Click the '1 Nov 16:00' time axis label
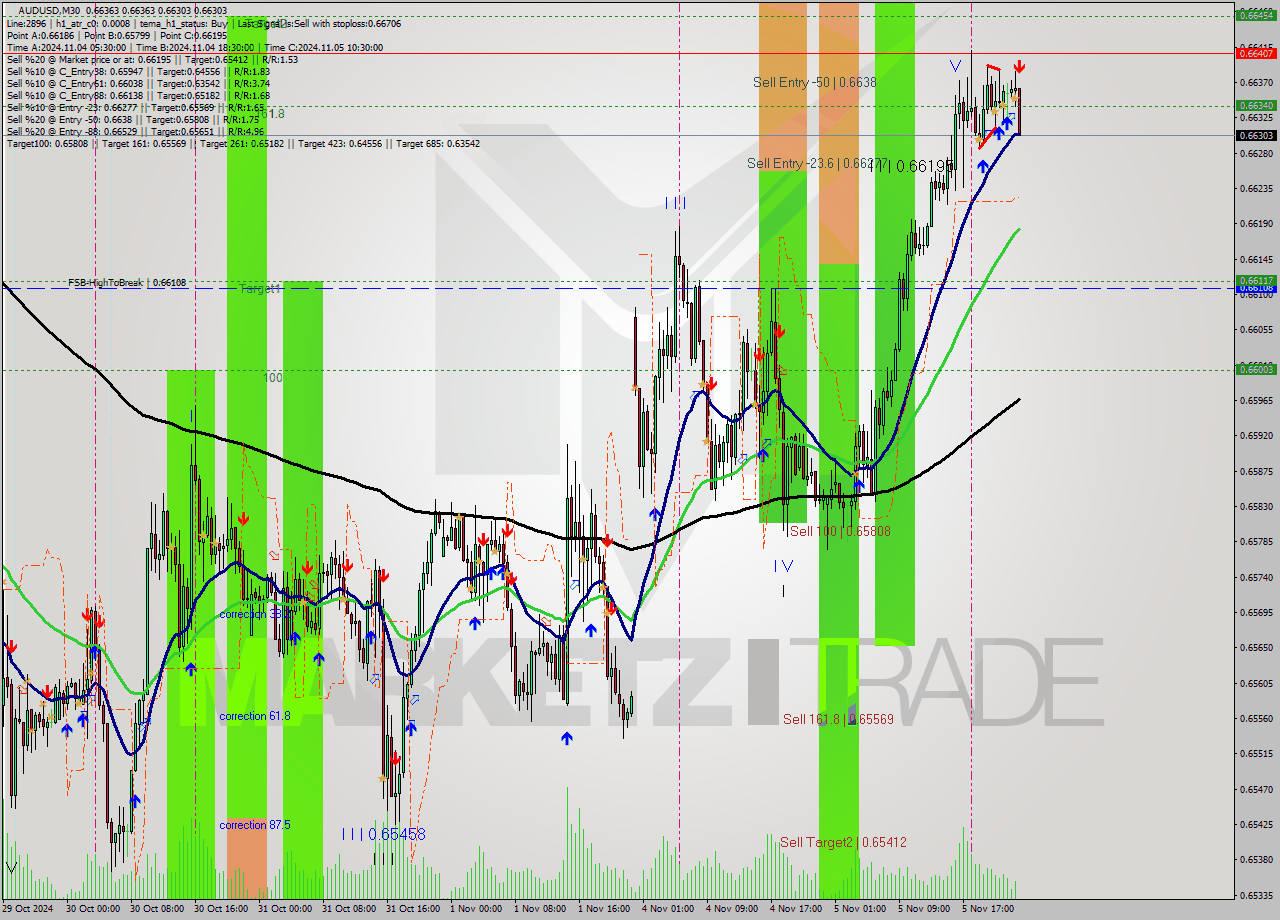 click(x=603, y=909)
